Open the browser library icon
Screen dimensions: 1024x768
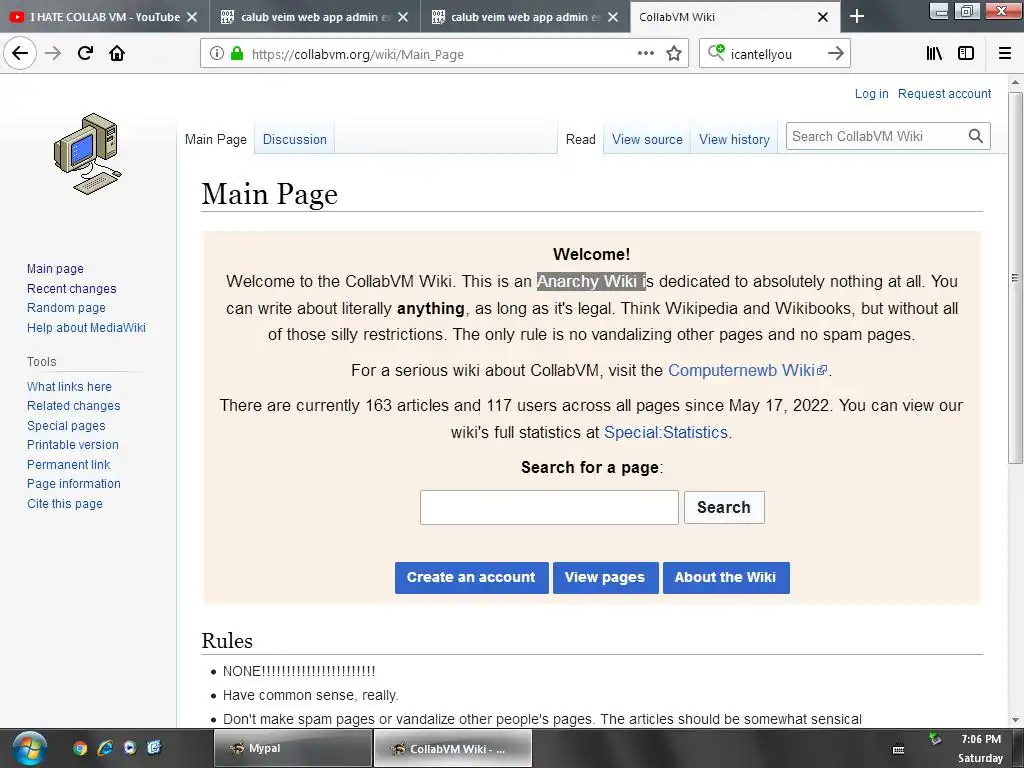click(x=934, y=53)
